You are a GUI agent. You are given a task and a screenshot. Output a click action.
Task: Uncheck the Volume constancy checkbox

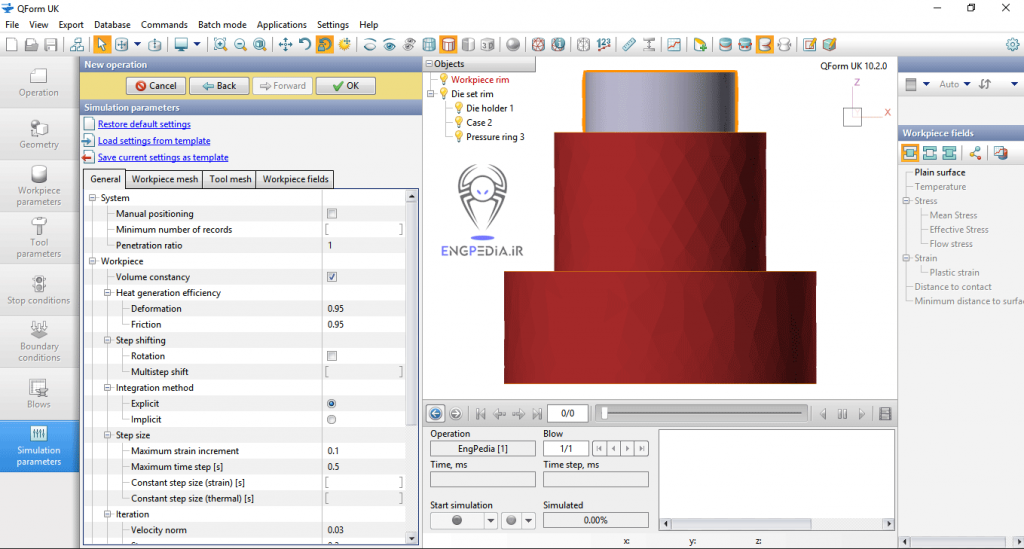(332, 277)
